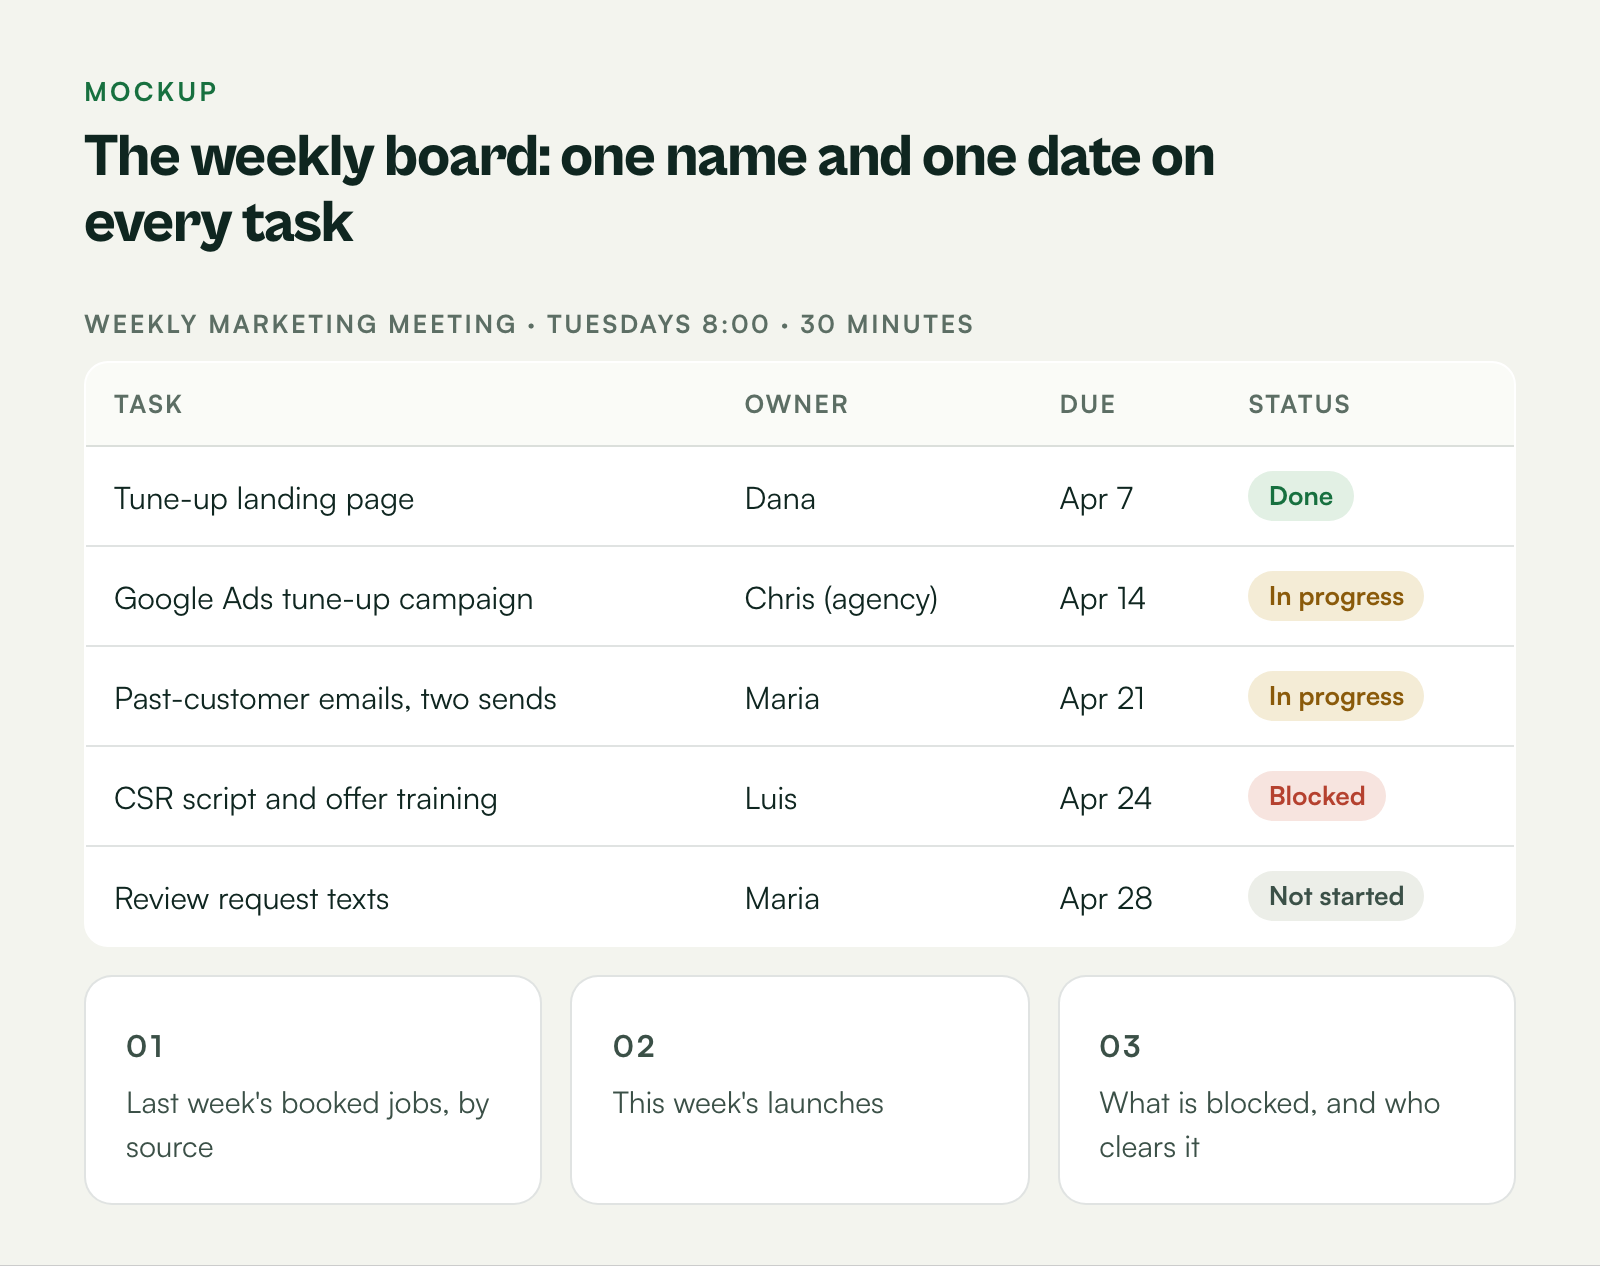Image resolution: width=1600 pixels, height=1266 pixels.
Task: Click owner 'Chris (agency)'
Action: pyautogui.click(x=841, y=598)
